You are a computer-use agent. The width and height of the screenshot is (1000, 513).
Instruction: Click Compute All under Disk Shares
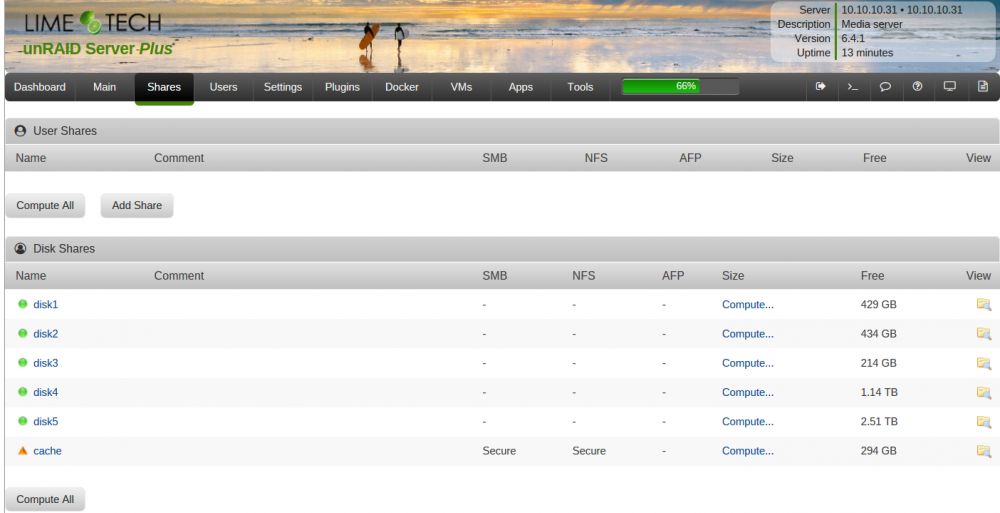[45, 500]
